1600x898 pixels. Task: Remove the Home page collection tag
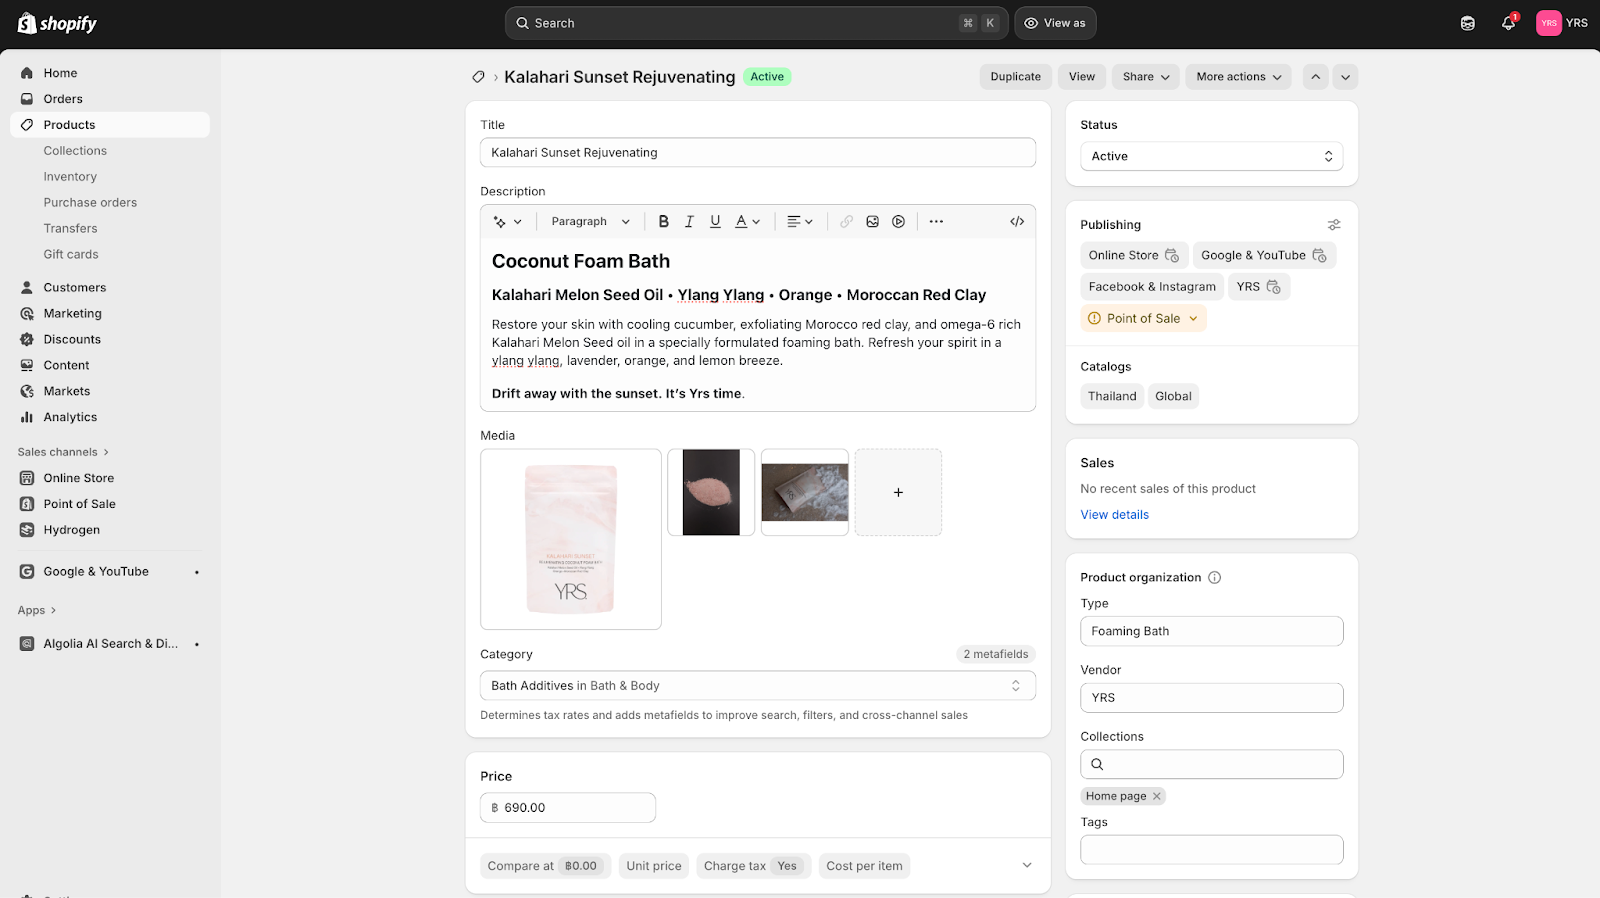pos(1157,796)
